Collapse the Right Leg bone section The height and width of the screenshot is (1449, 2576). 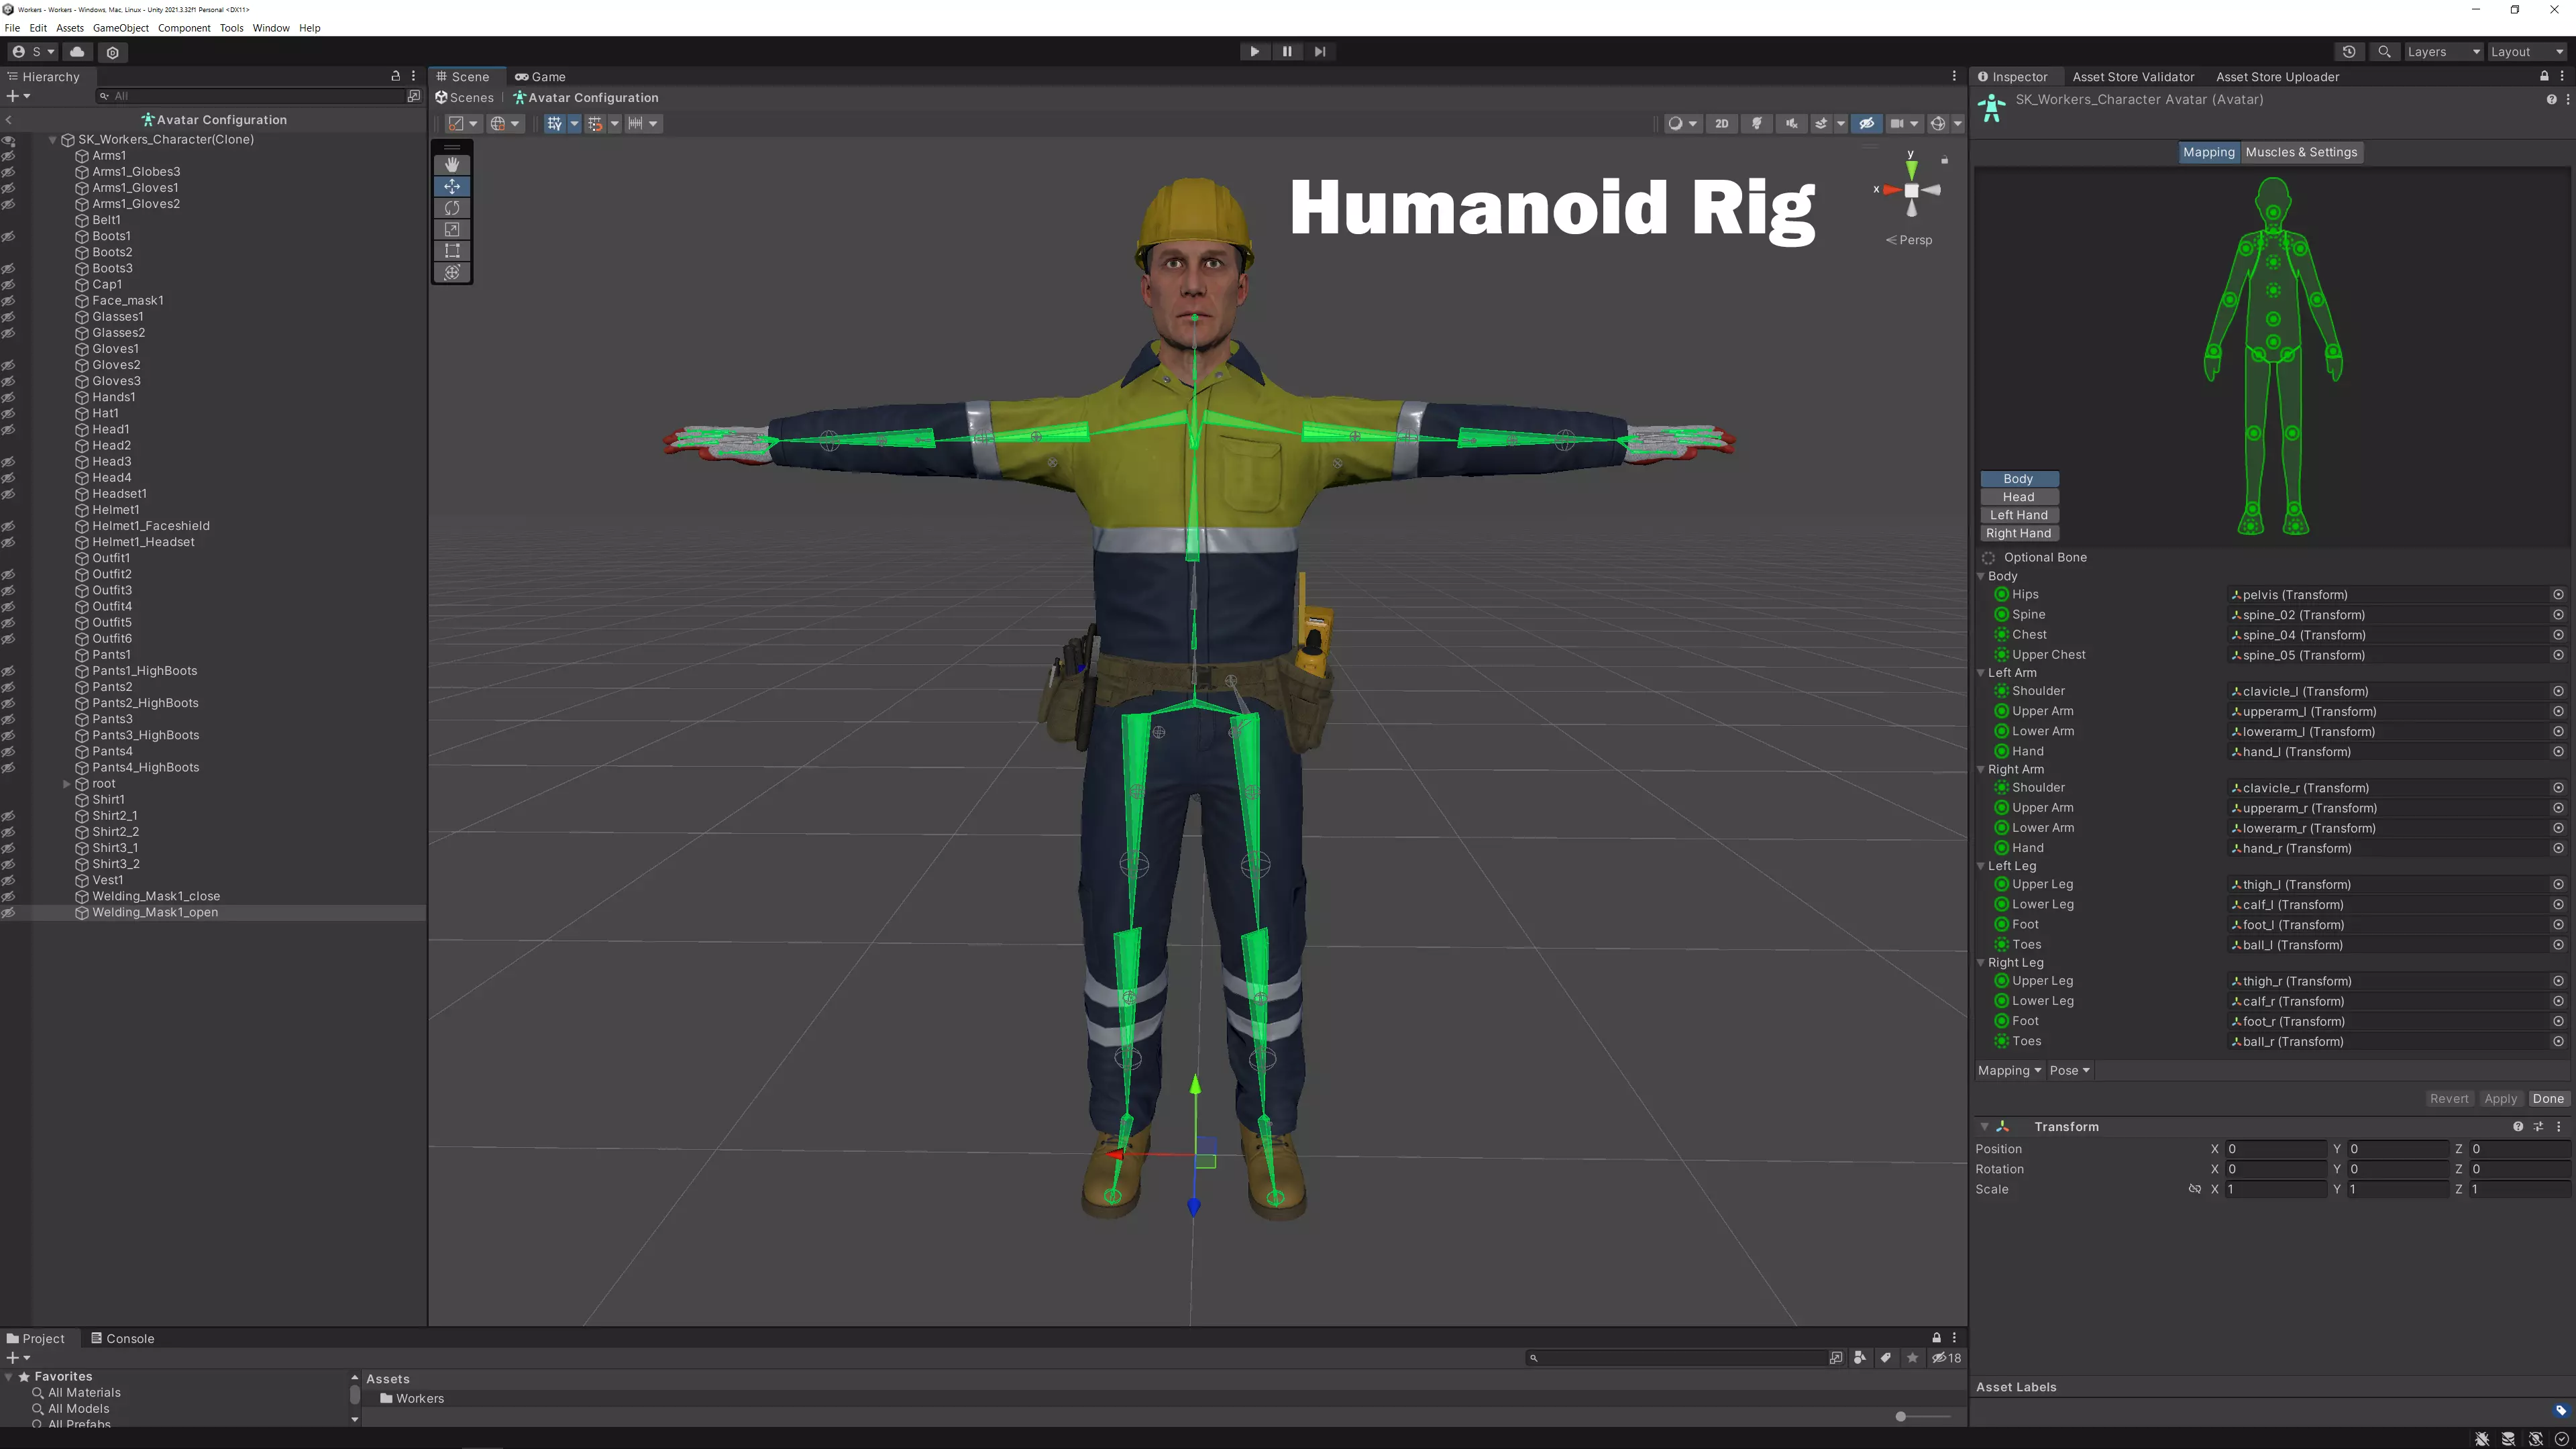click(1981, 964)
